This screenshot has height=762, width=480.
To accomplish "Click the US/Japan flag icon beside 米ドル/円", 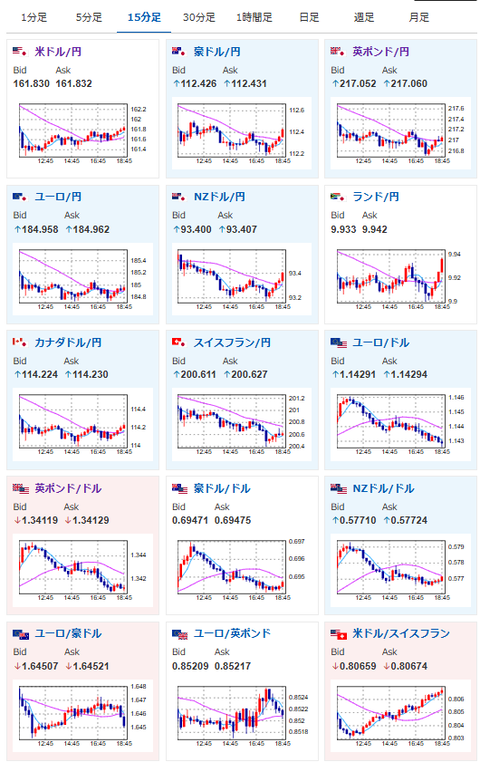I will coord(19,52).
